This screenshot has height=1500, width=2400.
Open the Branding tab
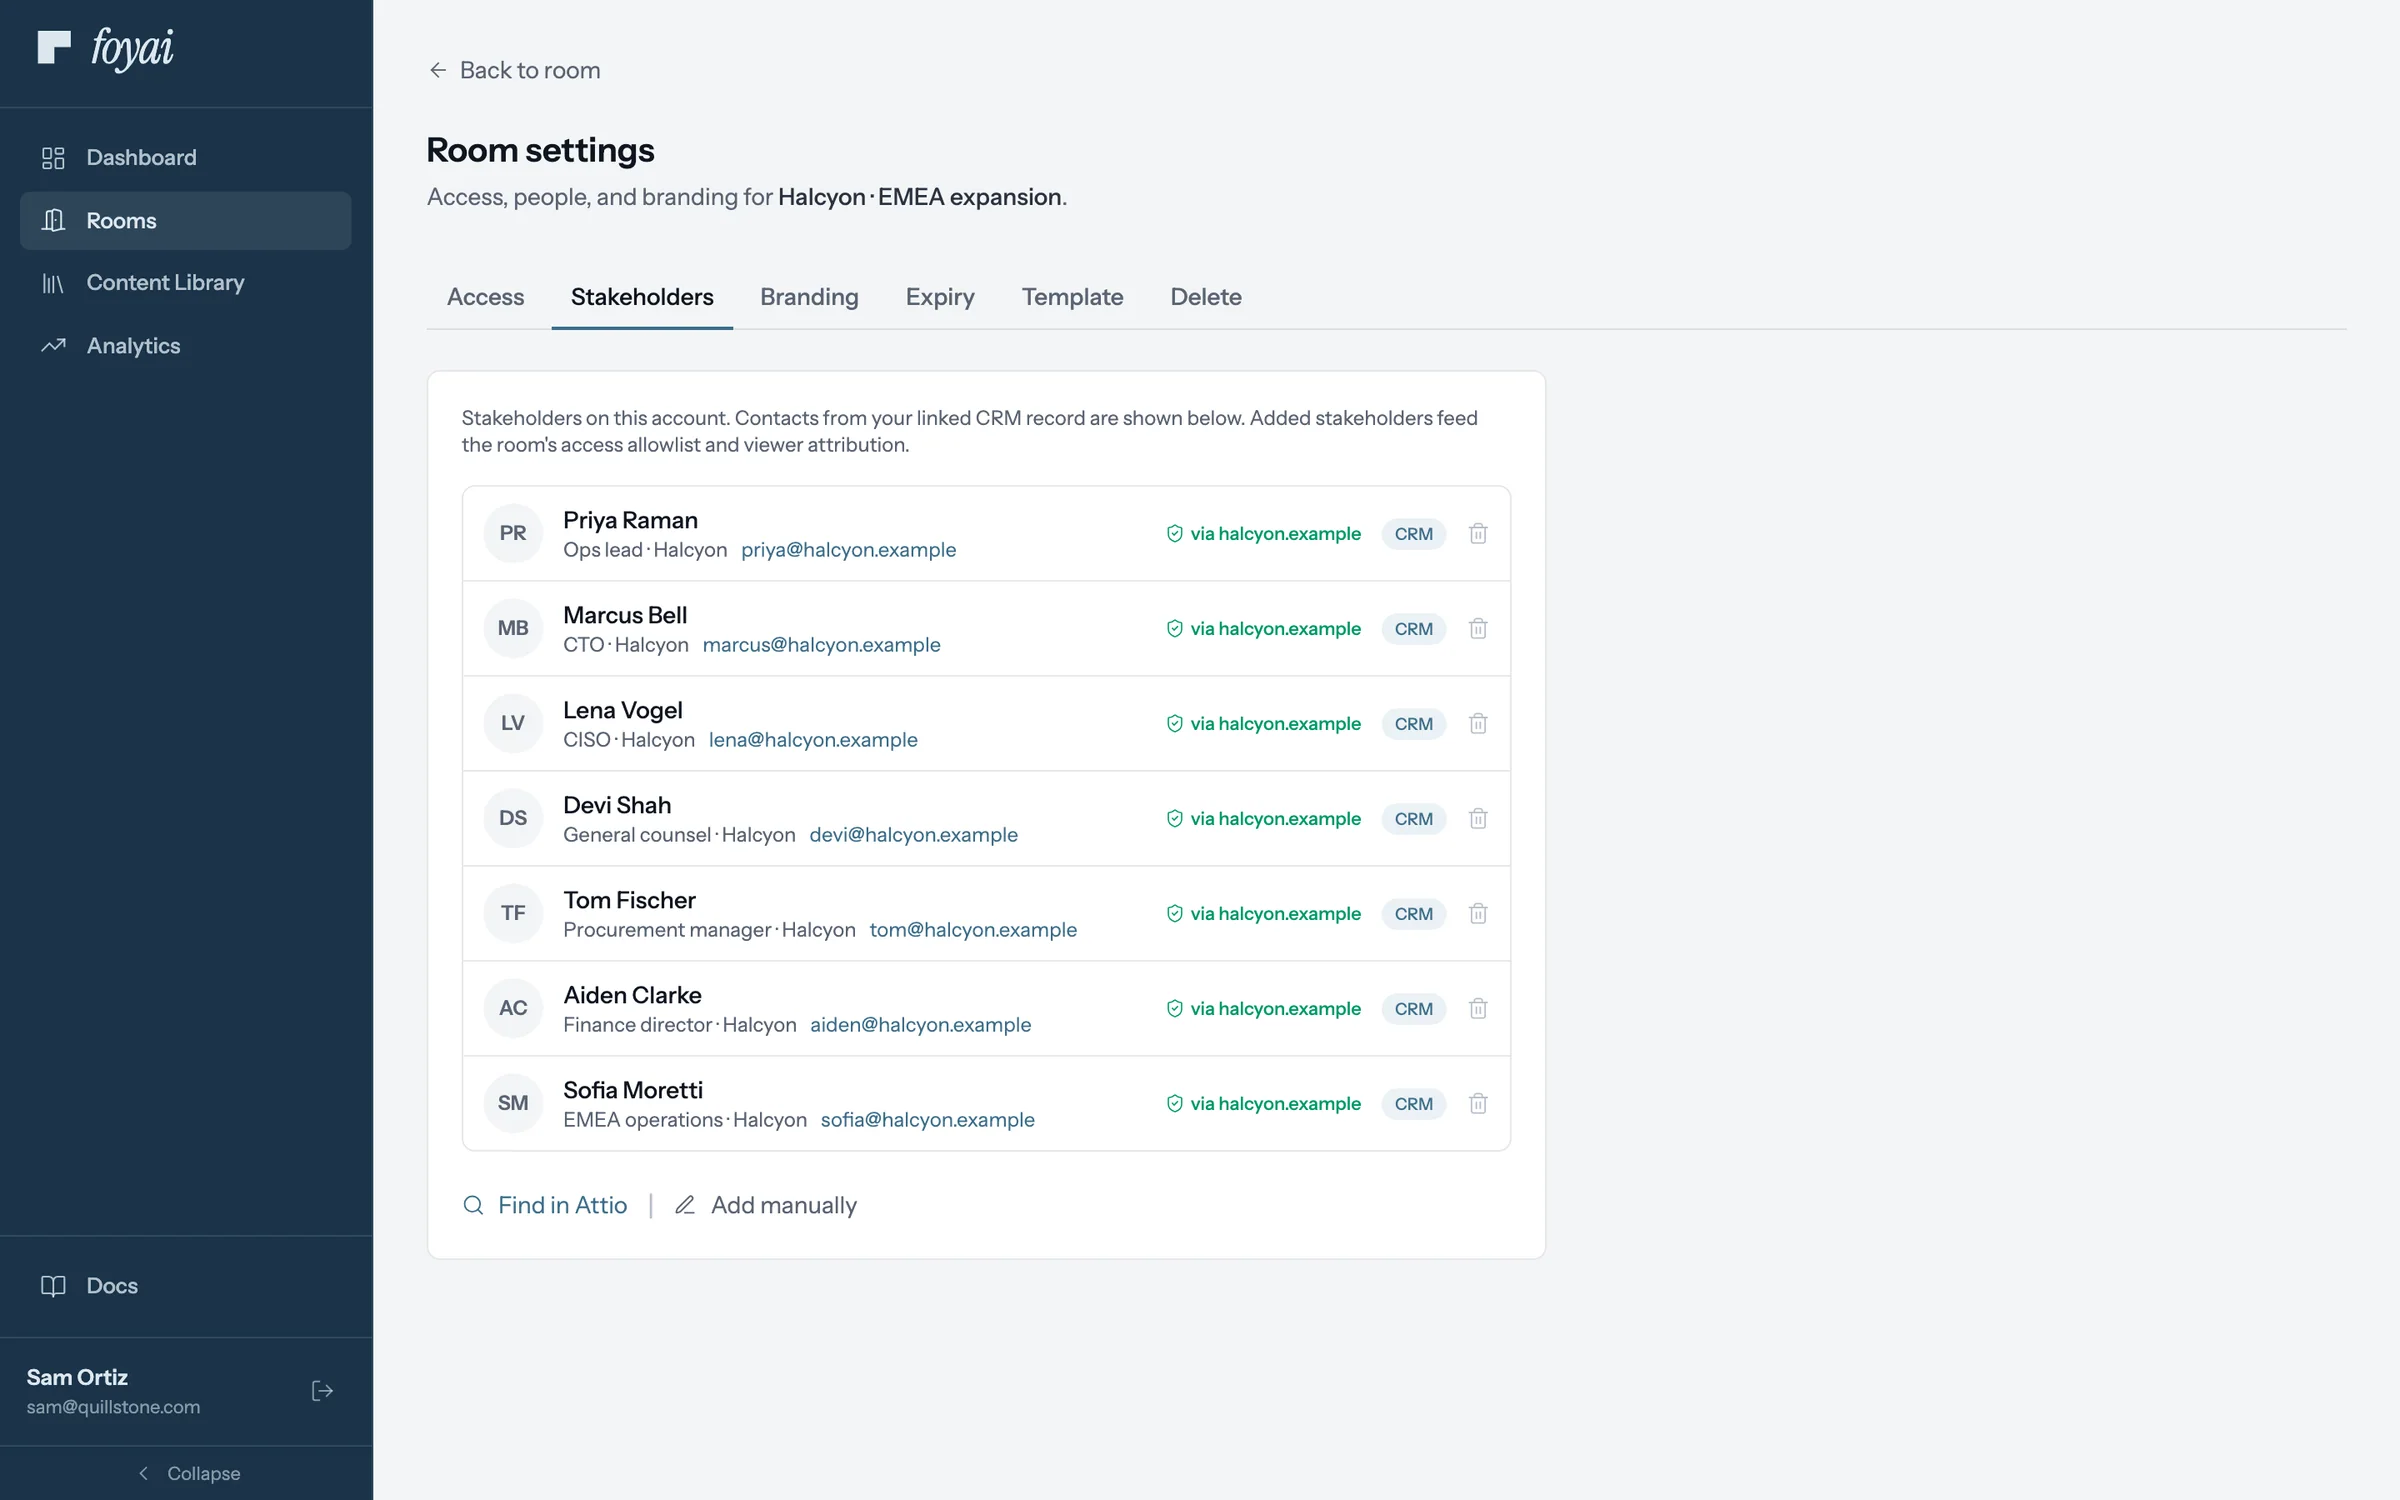click(809, 297)
